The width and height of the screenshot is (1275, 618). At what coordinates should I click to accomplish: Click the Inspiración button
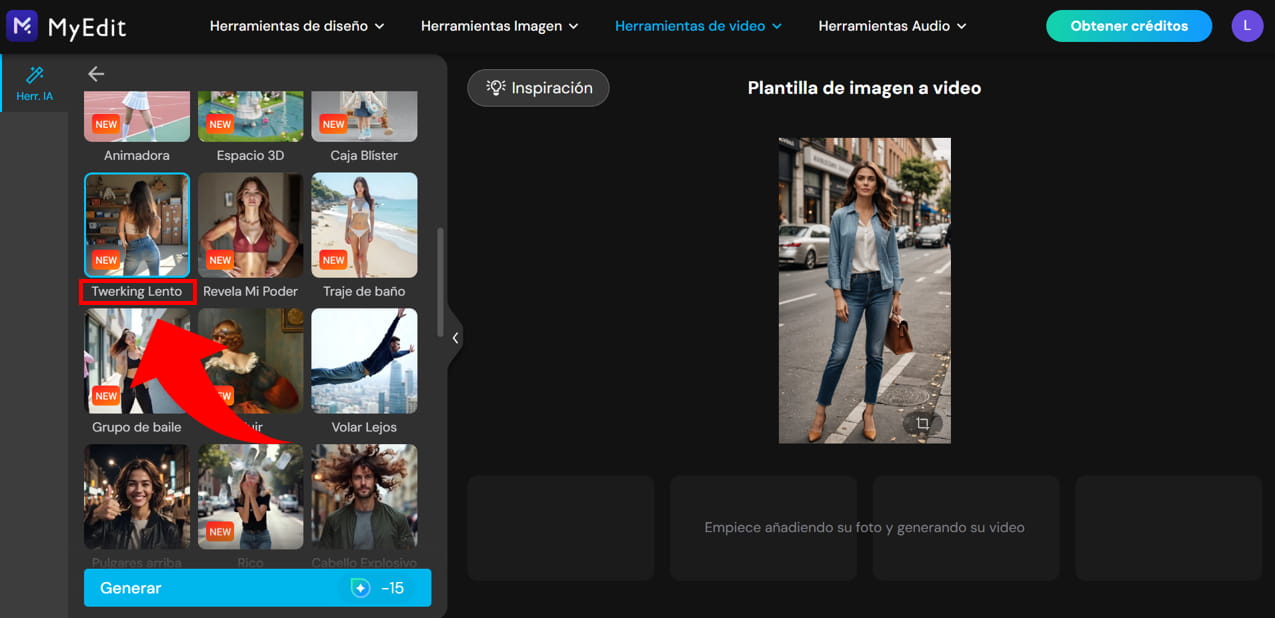pyautogui.click(x=538, y=88)
